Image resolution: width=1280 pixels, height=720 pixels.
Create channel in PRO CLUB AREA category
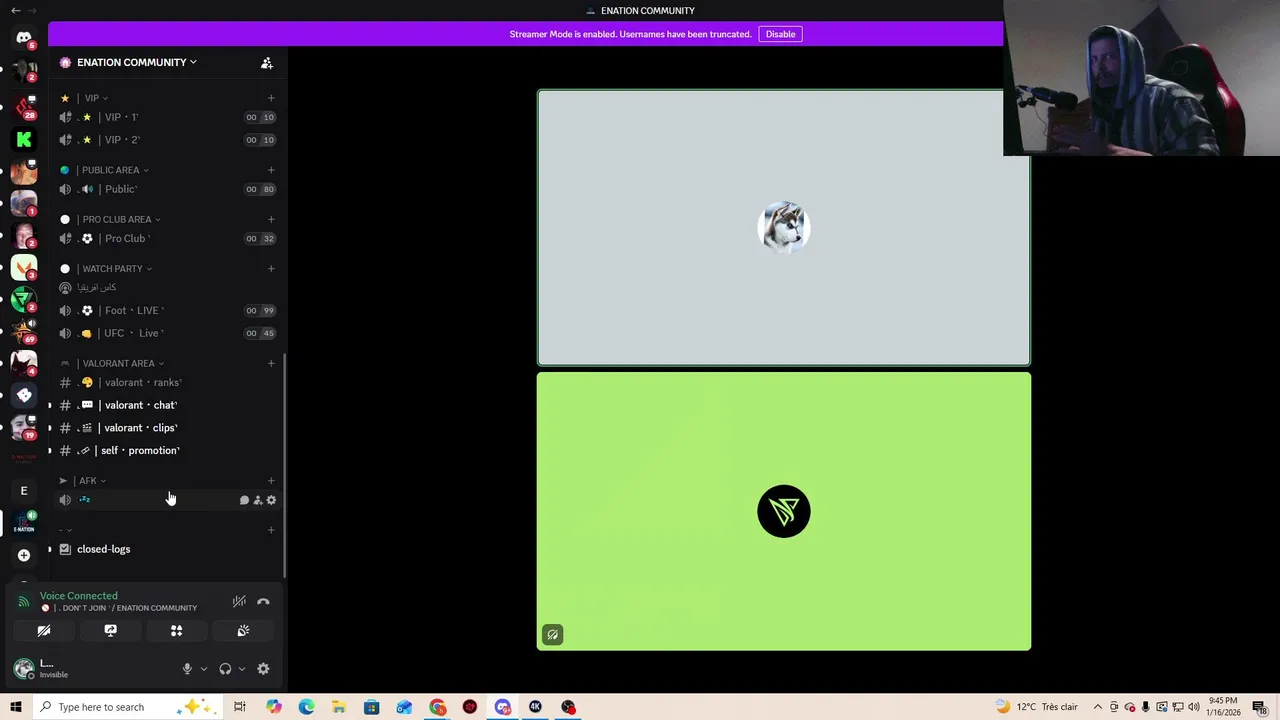click(271, 219)
